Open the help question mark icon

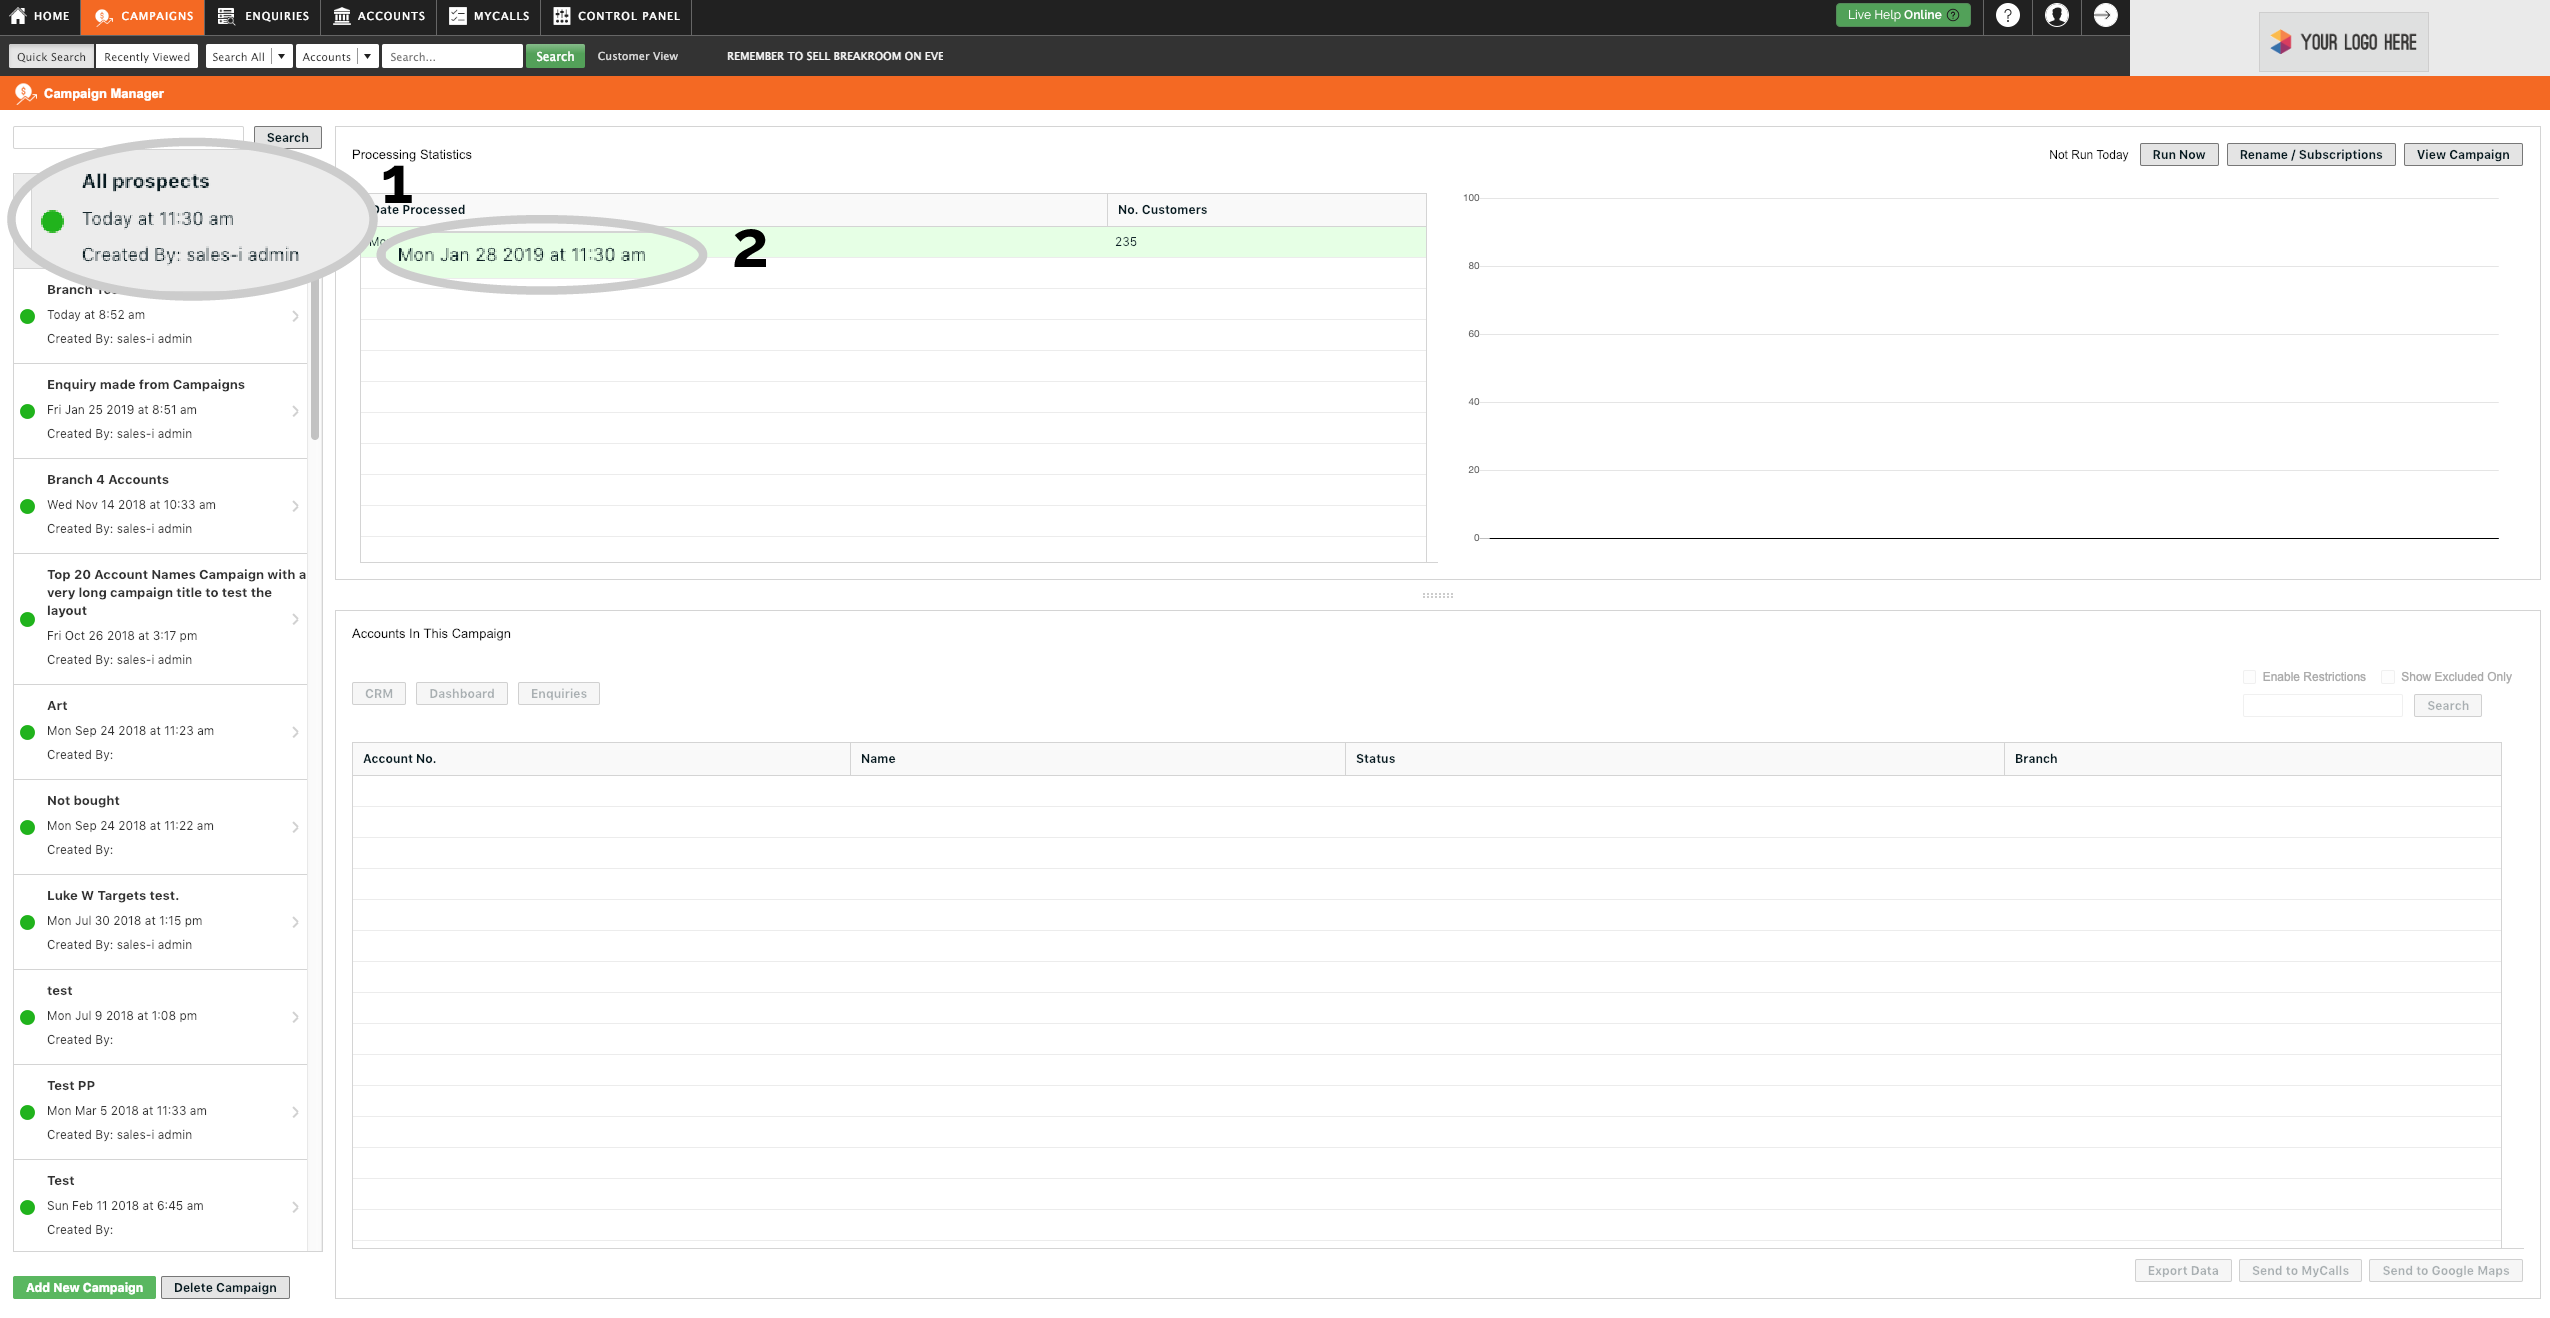(2007, 15)
